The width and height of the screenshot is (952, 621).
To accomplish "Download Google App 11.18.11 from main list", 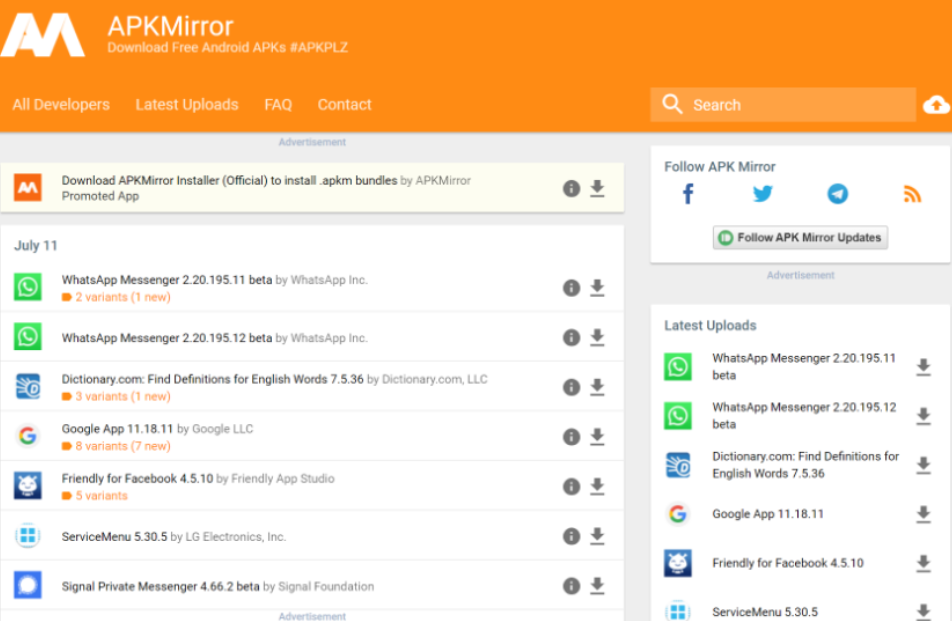I will (x=597, y=437).
